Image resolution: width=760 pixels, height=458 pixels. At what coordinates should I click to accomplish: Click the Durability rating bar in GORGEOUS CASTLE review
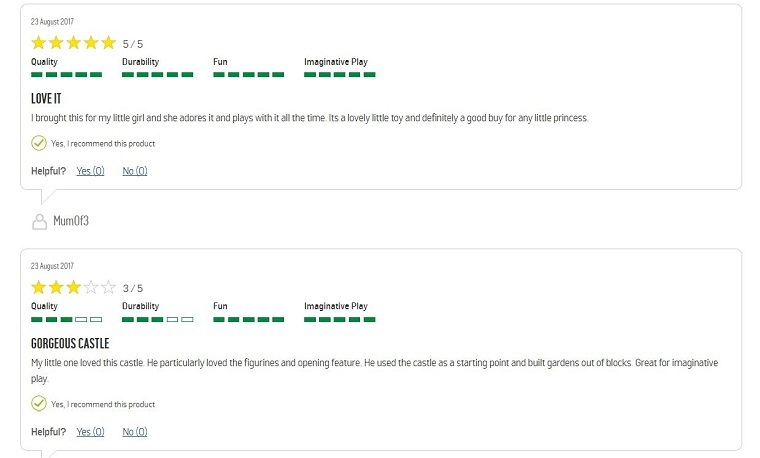click(157, 319)
